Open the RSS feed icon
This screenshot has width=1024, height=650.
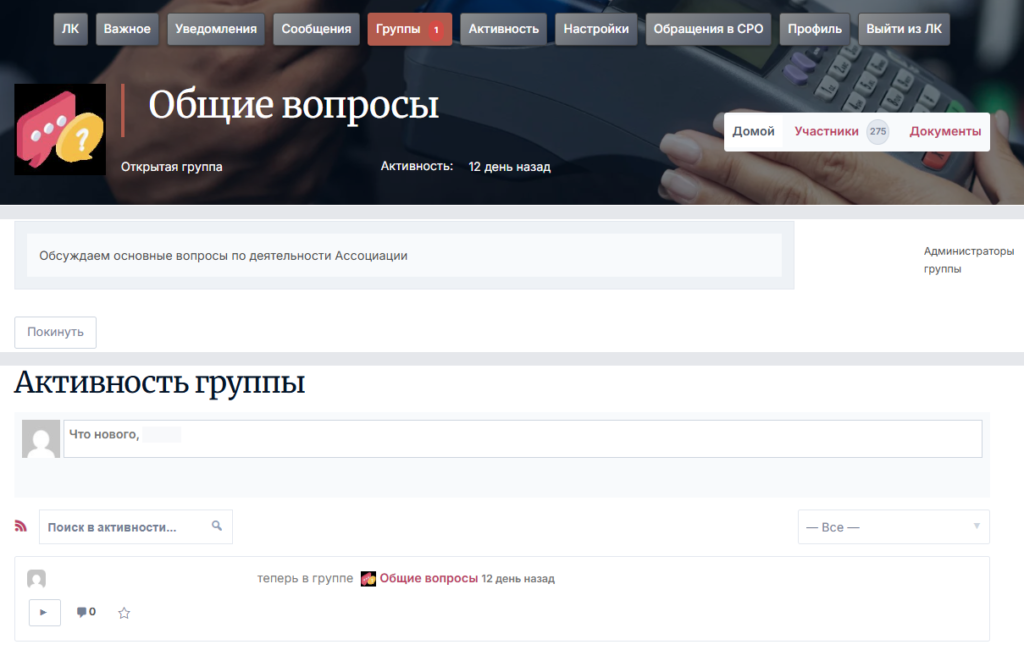click(x=21, y=527)
